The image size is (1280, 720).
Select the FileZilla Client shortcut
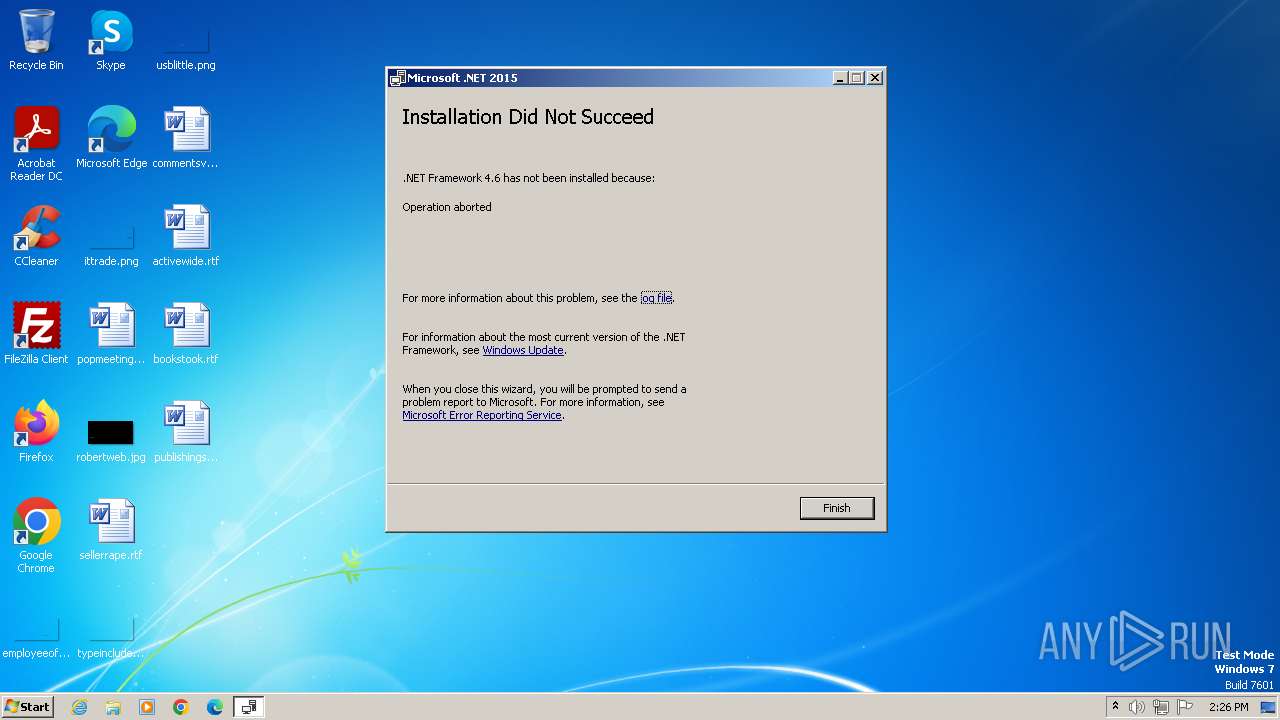pyautogui.click(x=36, y=334)
